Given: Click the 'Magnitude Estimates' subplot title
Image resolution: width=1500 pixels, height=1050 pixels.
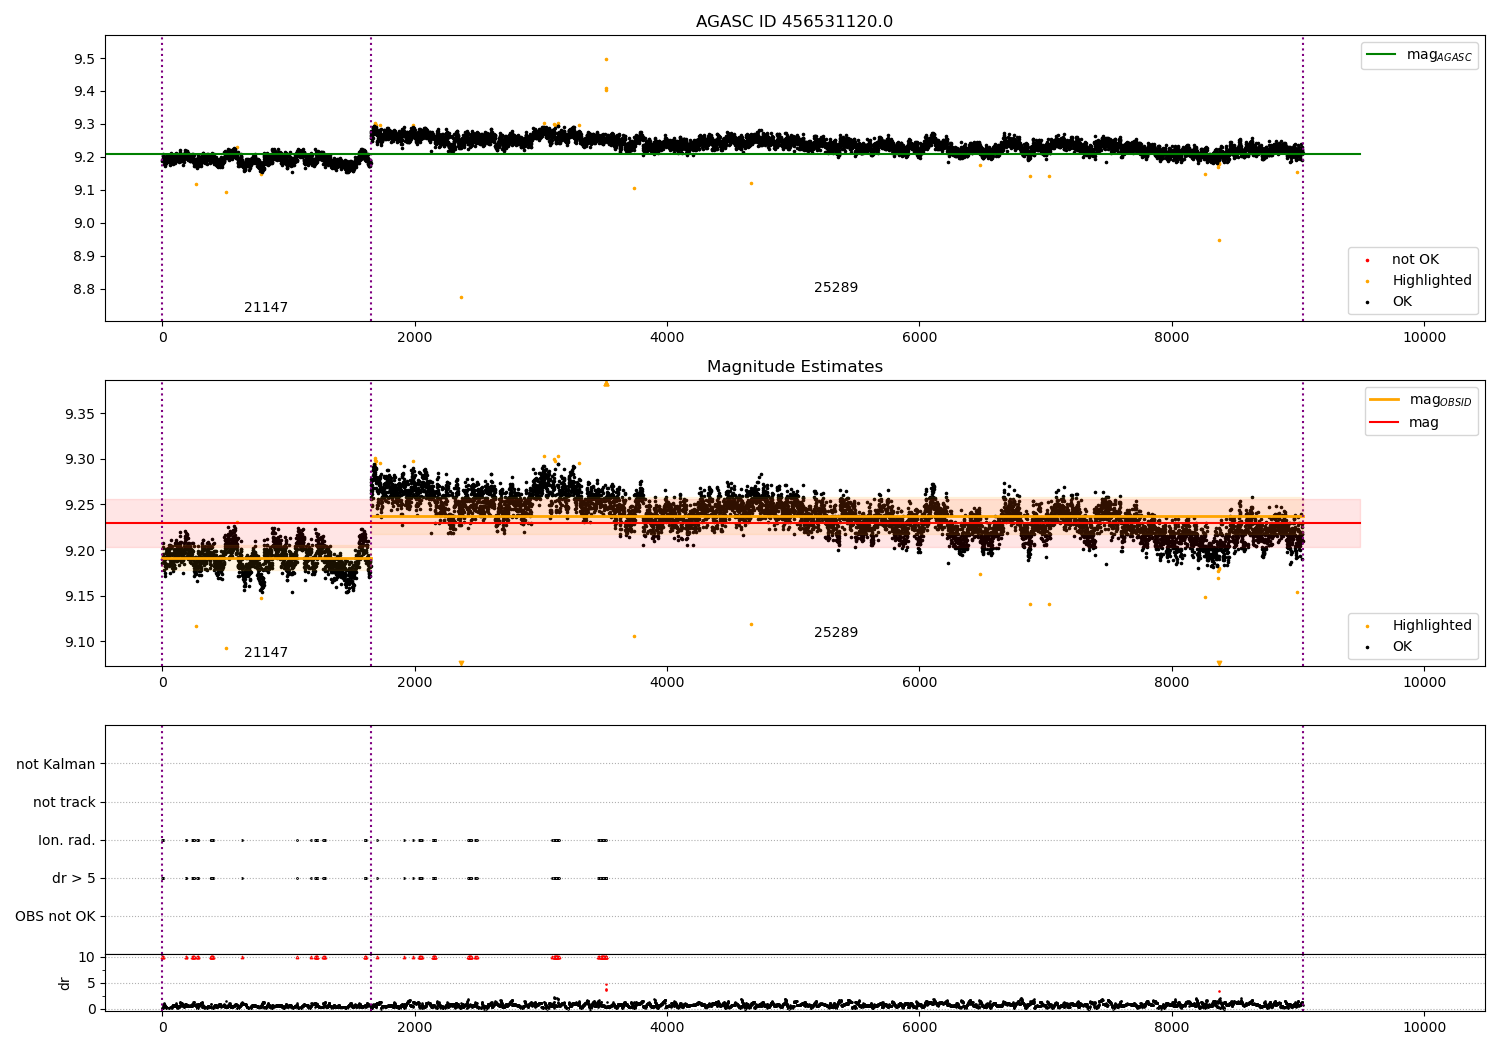Looking at the screenshot, I should pos(794,367).
